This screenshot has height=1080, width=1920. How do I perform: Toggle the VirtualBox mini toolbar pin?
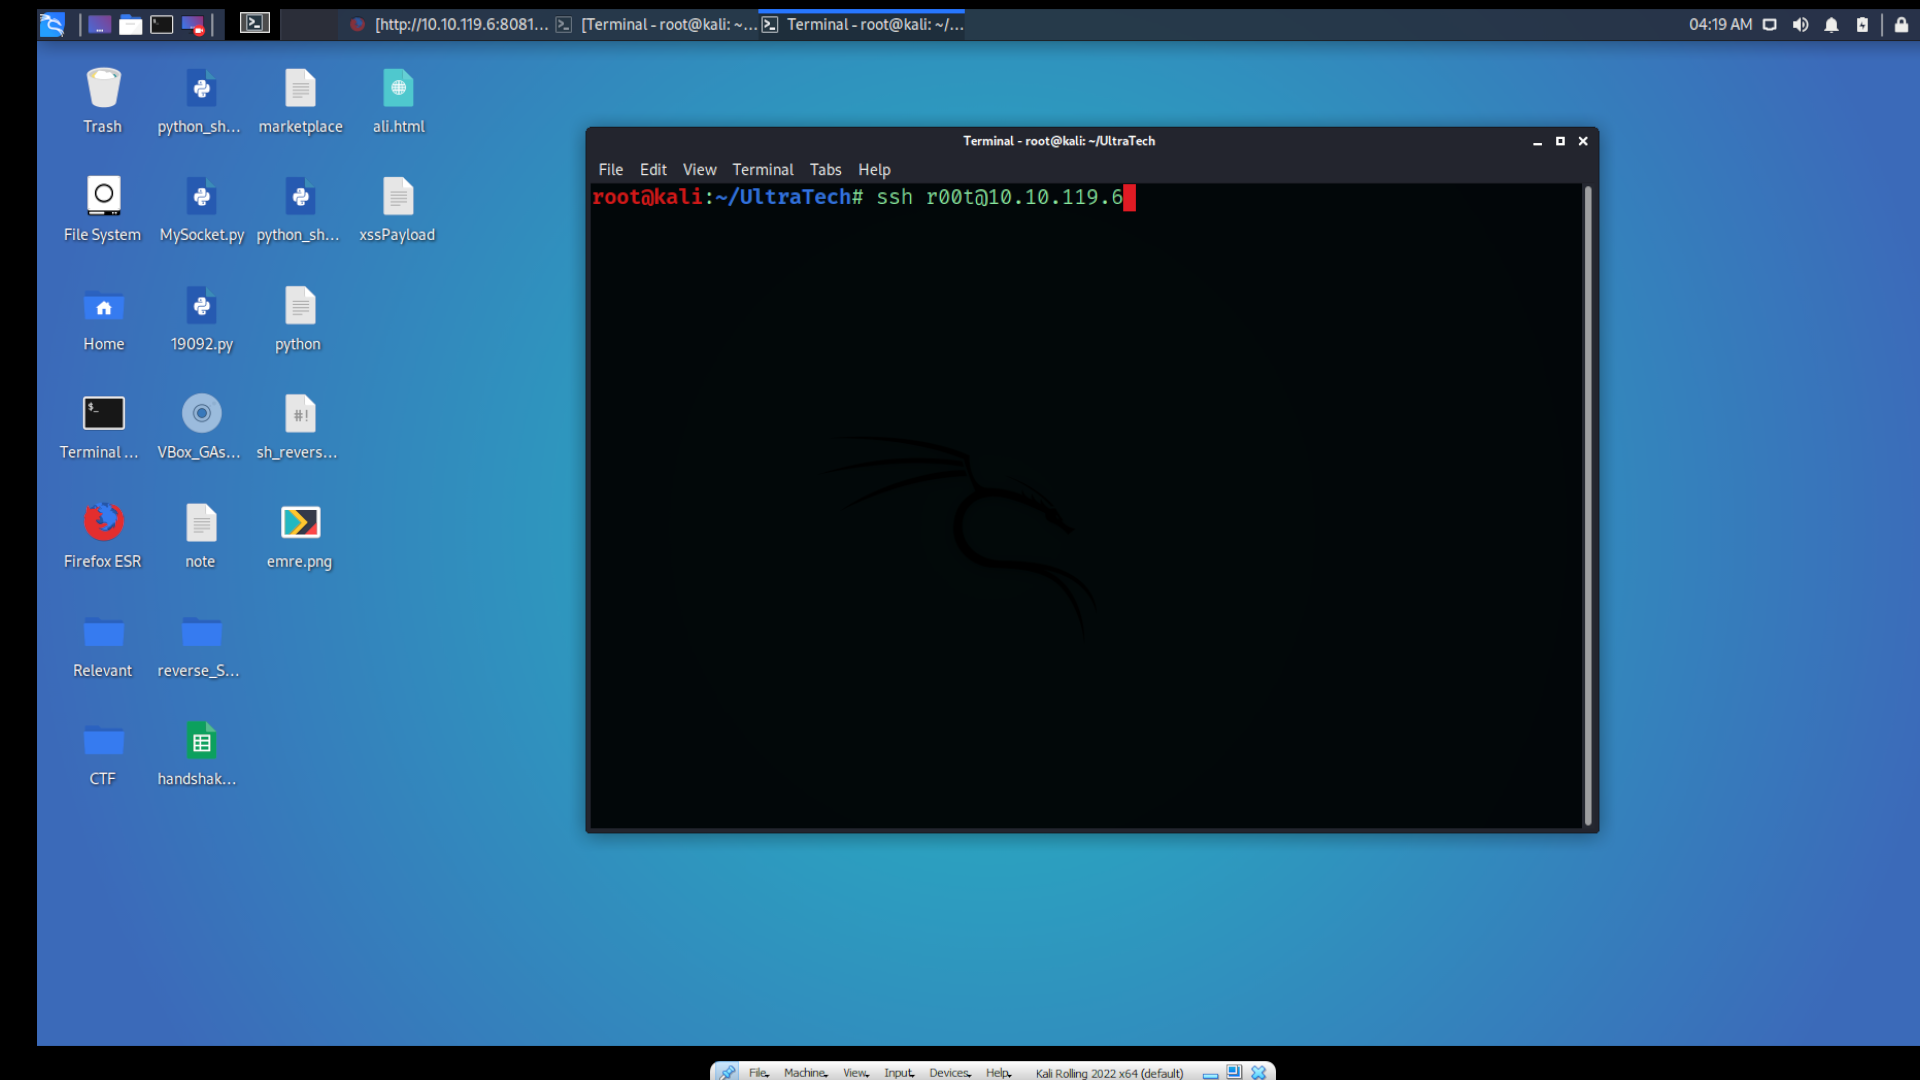coord(728,1072)
